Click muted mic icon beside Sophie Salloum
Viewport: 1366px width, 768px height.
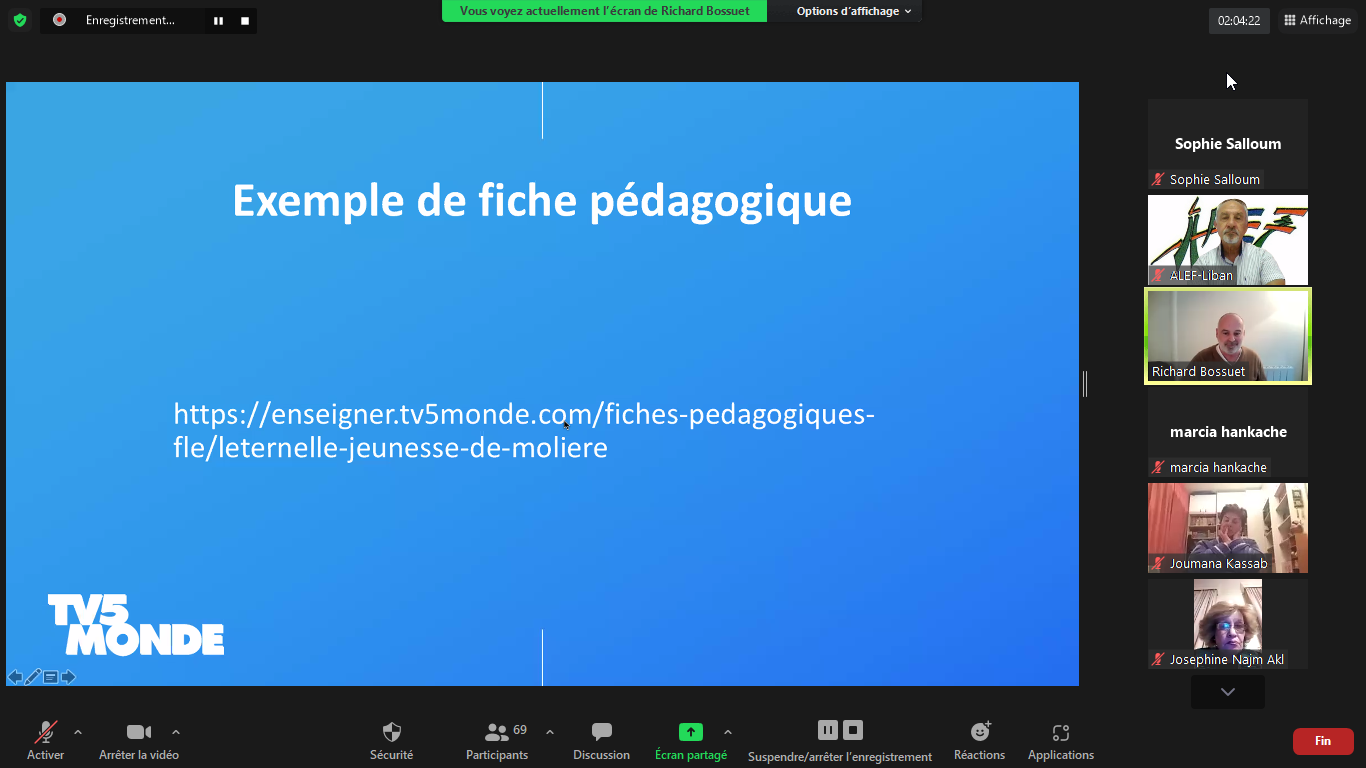pyautogui.click(x=1158, y=180)
